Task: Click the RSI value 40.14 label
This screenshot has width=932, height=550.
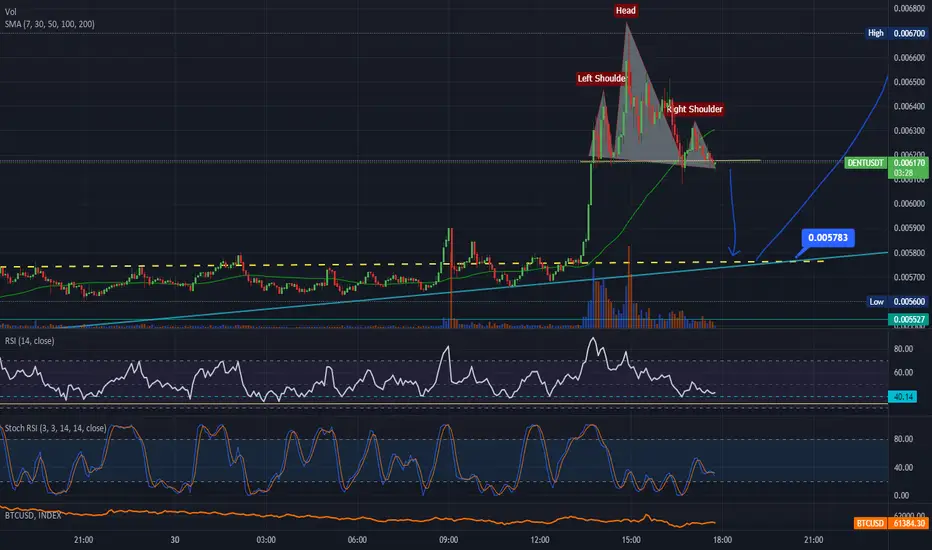Action: tap(903, 396)
